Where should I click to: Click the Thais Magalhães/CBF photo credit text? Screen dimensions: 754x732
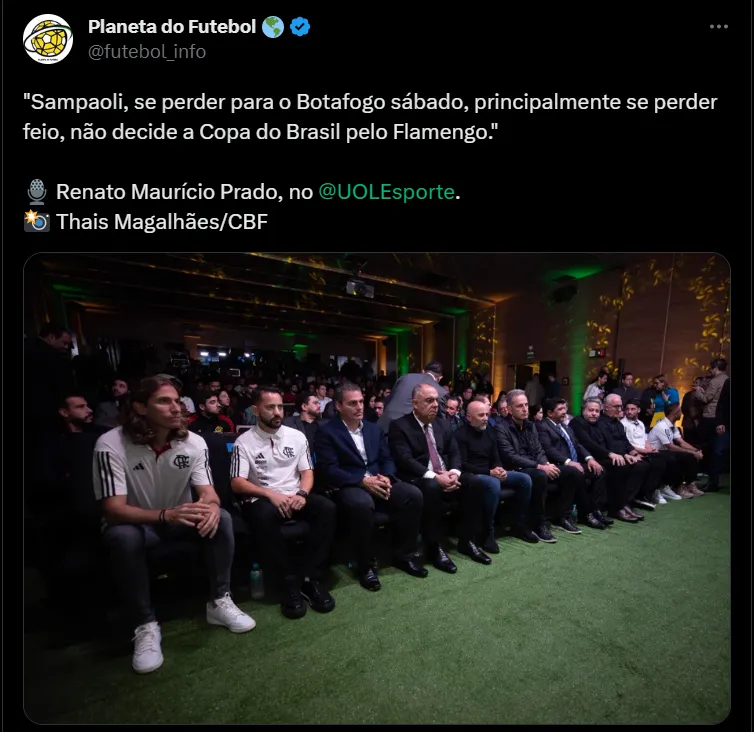pyautogui.click(x=162, y=222)
